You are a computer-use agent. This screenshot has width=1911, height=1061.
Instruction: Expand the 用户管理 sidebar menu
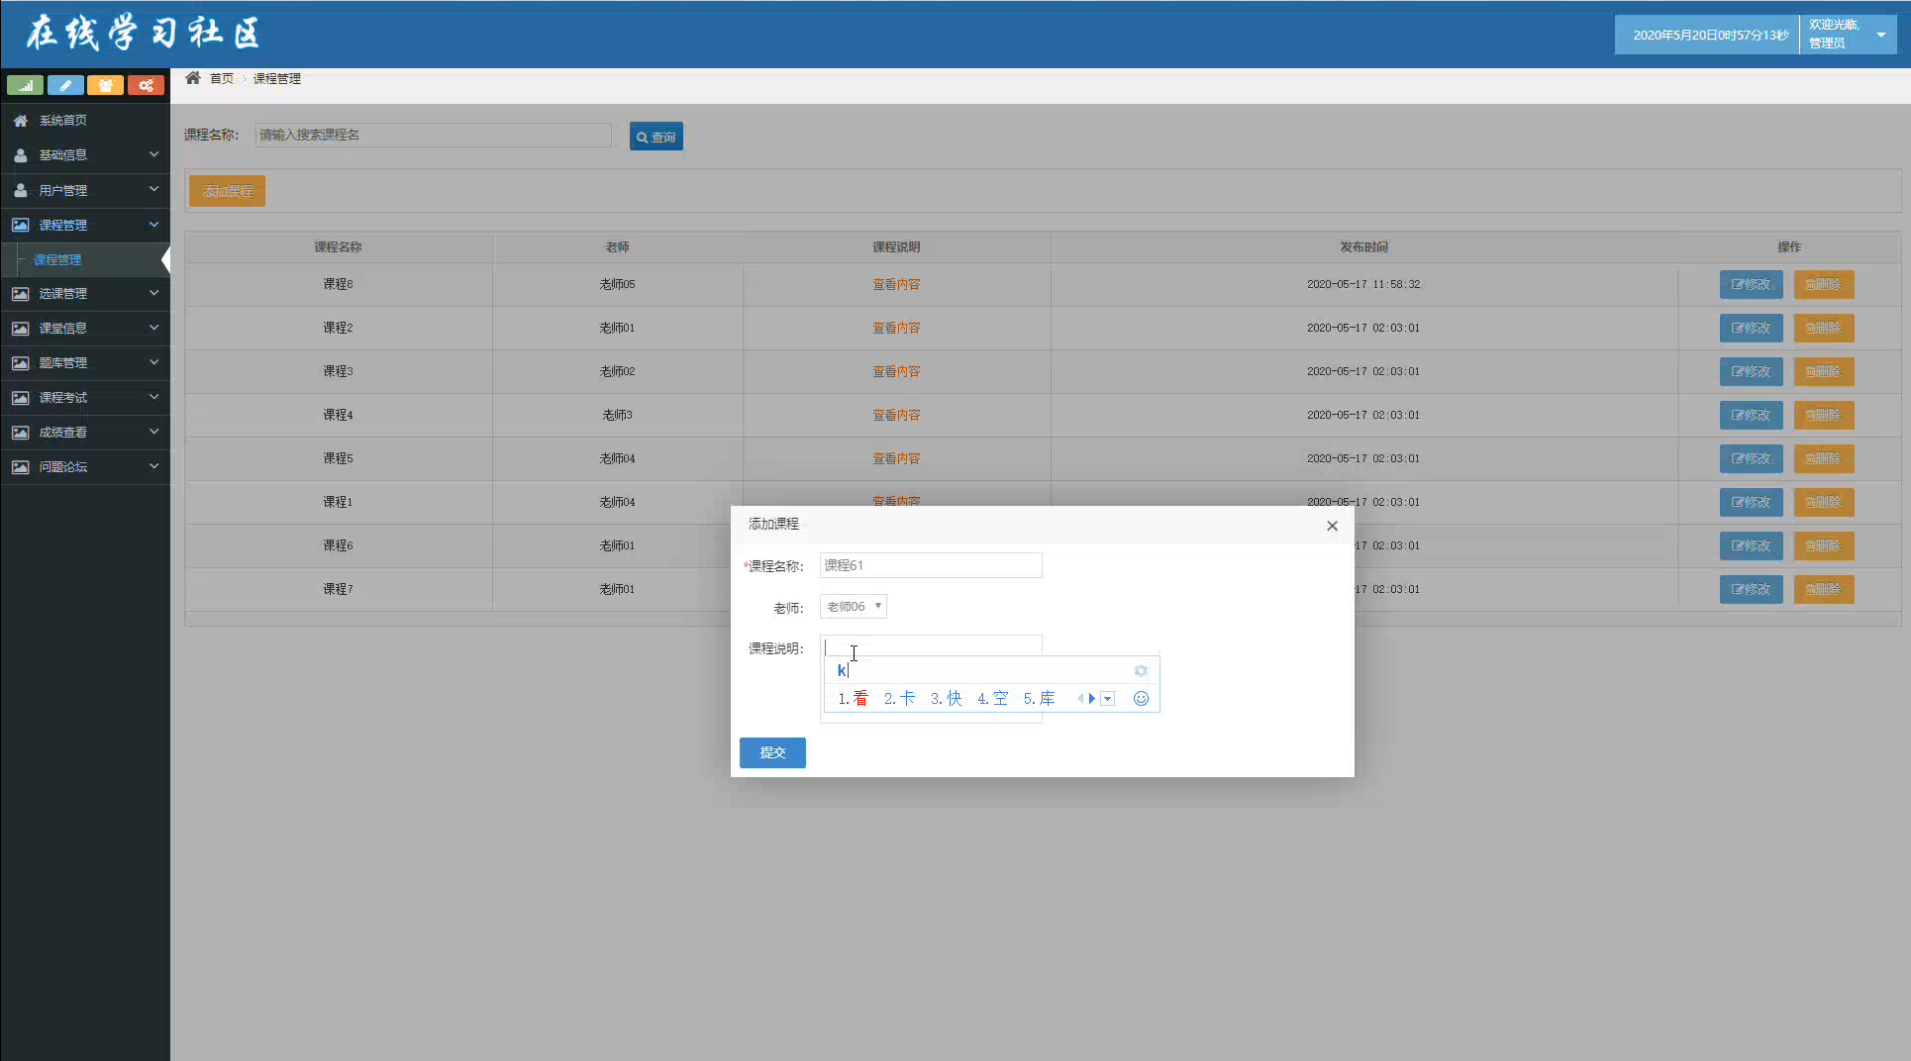point(85,190)
